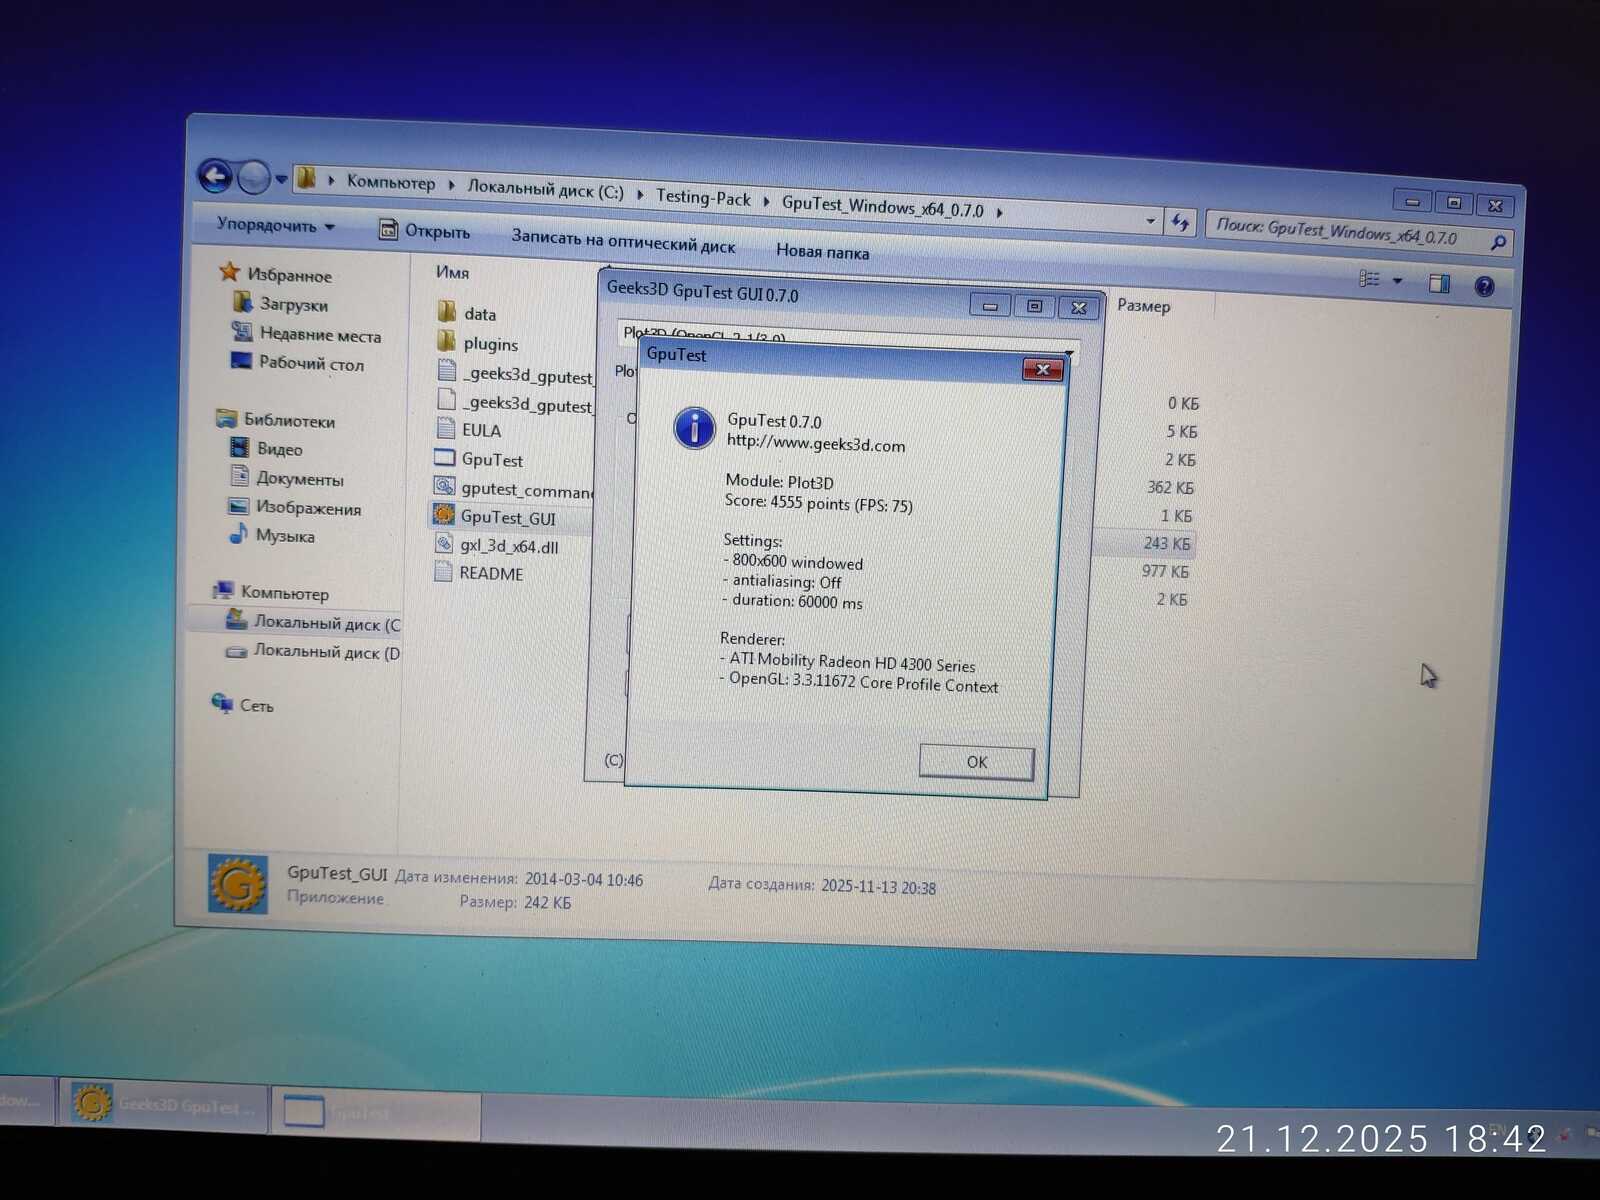Viewport: 1600px width, 1200px height.
Task: Select the GpuTest_GUI gear icon in file list
Action: 444,515
